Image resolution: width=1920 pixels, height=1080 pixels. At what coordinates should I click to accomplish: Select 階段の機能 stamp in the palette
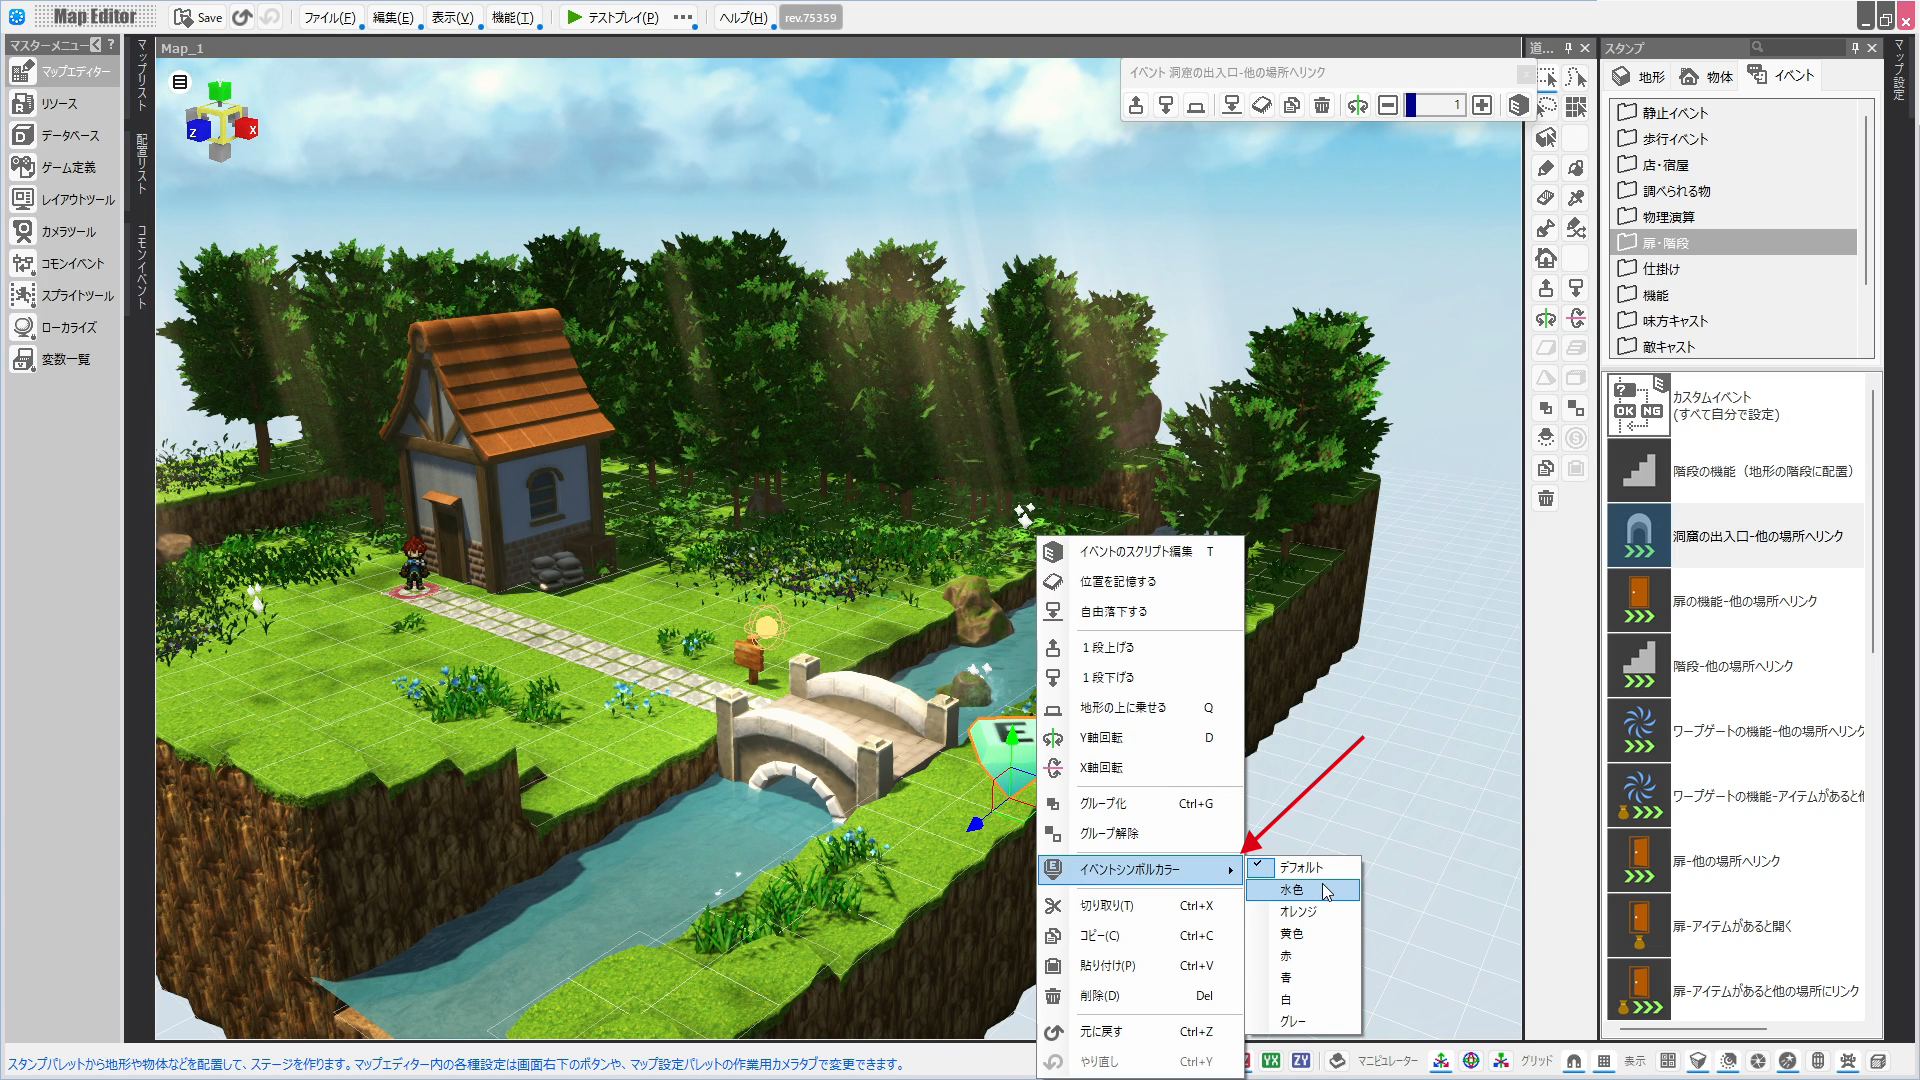pos(1736,471)
